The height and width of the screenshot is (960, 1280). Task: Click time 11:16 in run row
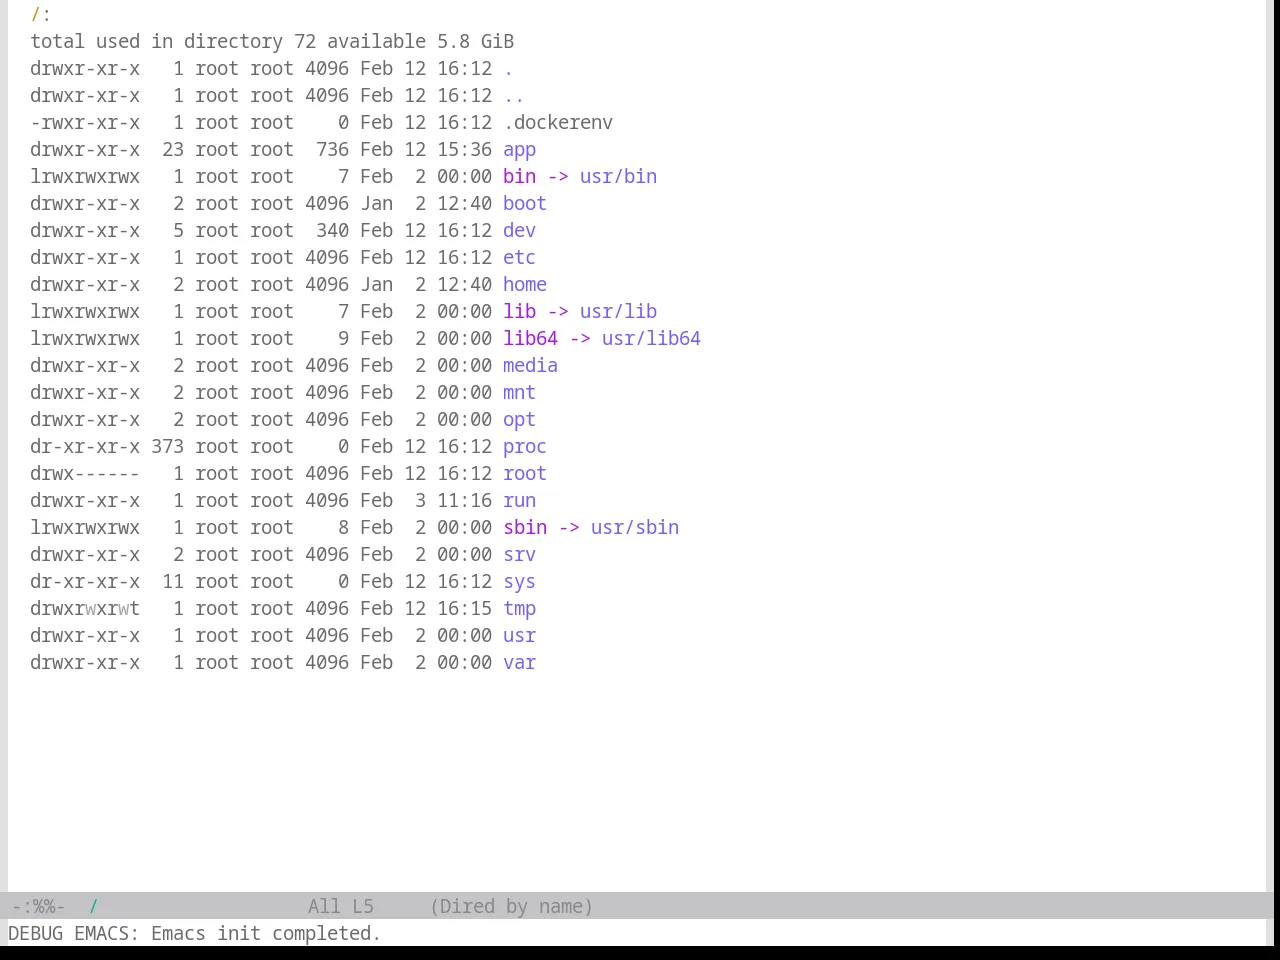click(464, 501)
